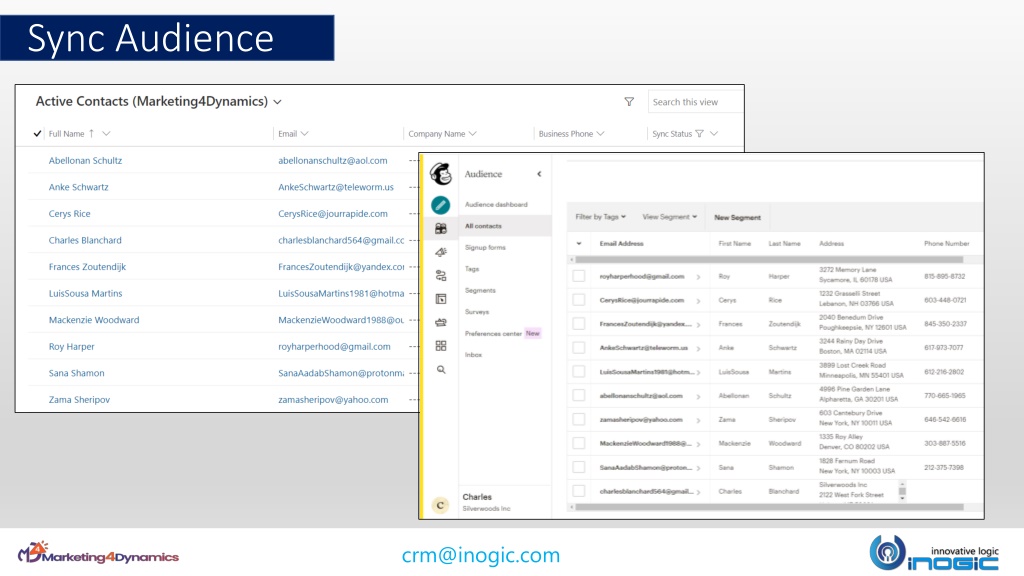Click the Sync Status column filter icon
This screenshot has height=576, width=1024.
pyautogui.click(x=699, y=134)
